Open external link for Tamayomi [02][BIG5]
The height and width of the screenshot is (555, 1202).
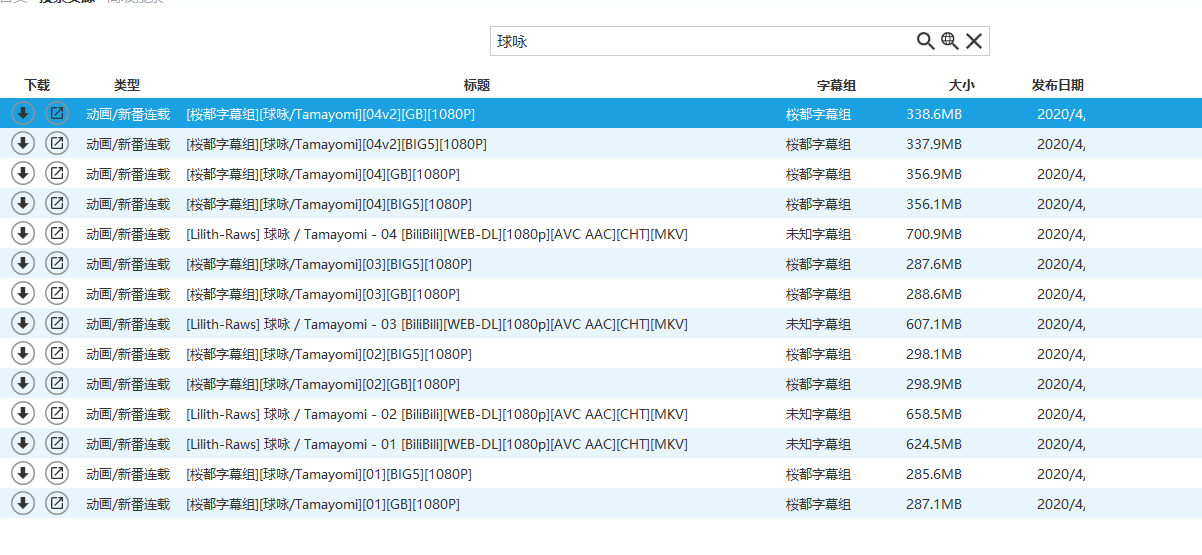(x=57, y=354)
